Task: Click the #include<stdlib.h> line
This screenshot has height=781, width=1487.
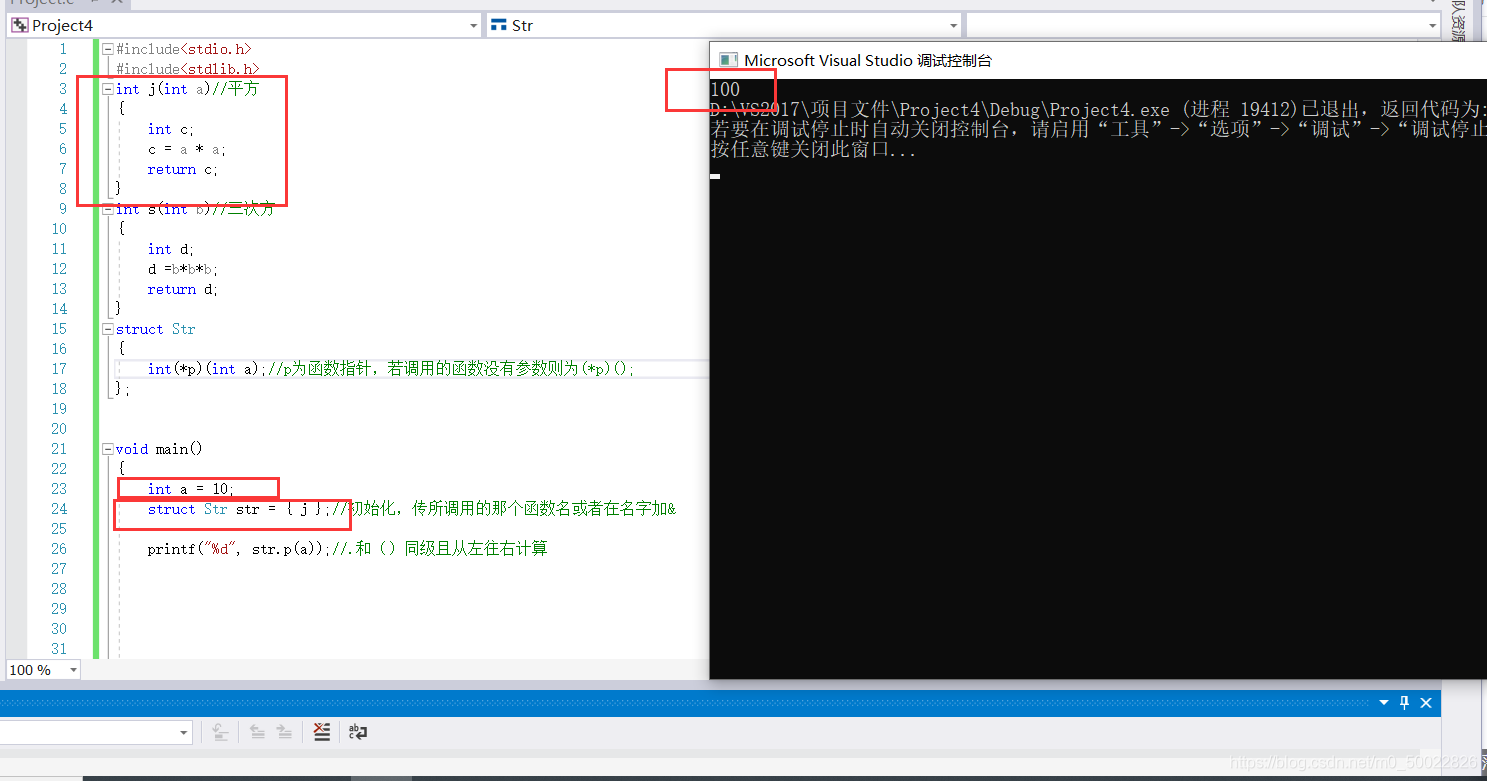Action: (x=188, y=68)
